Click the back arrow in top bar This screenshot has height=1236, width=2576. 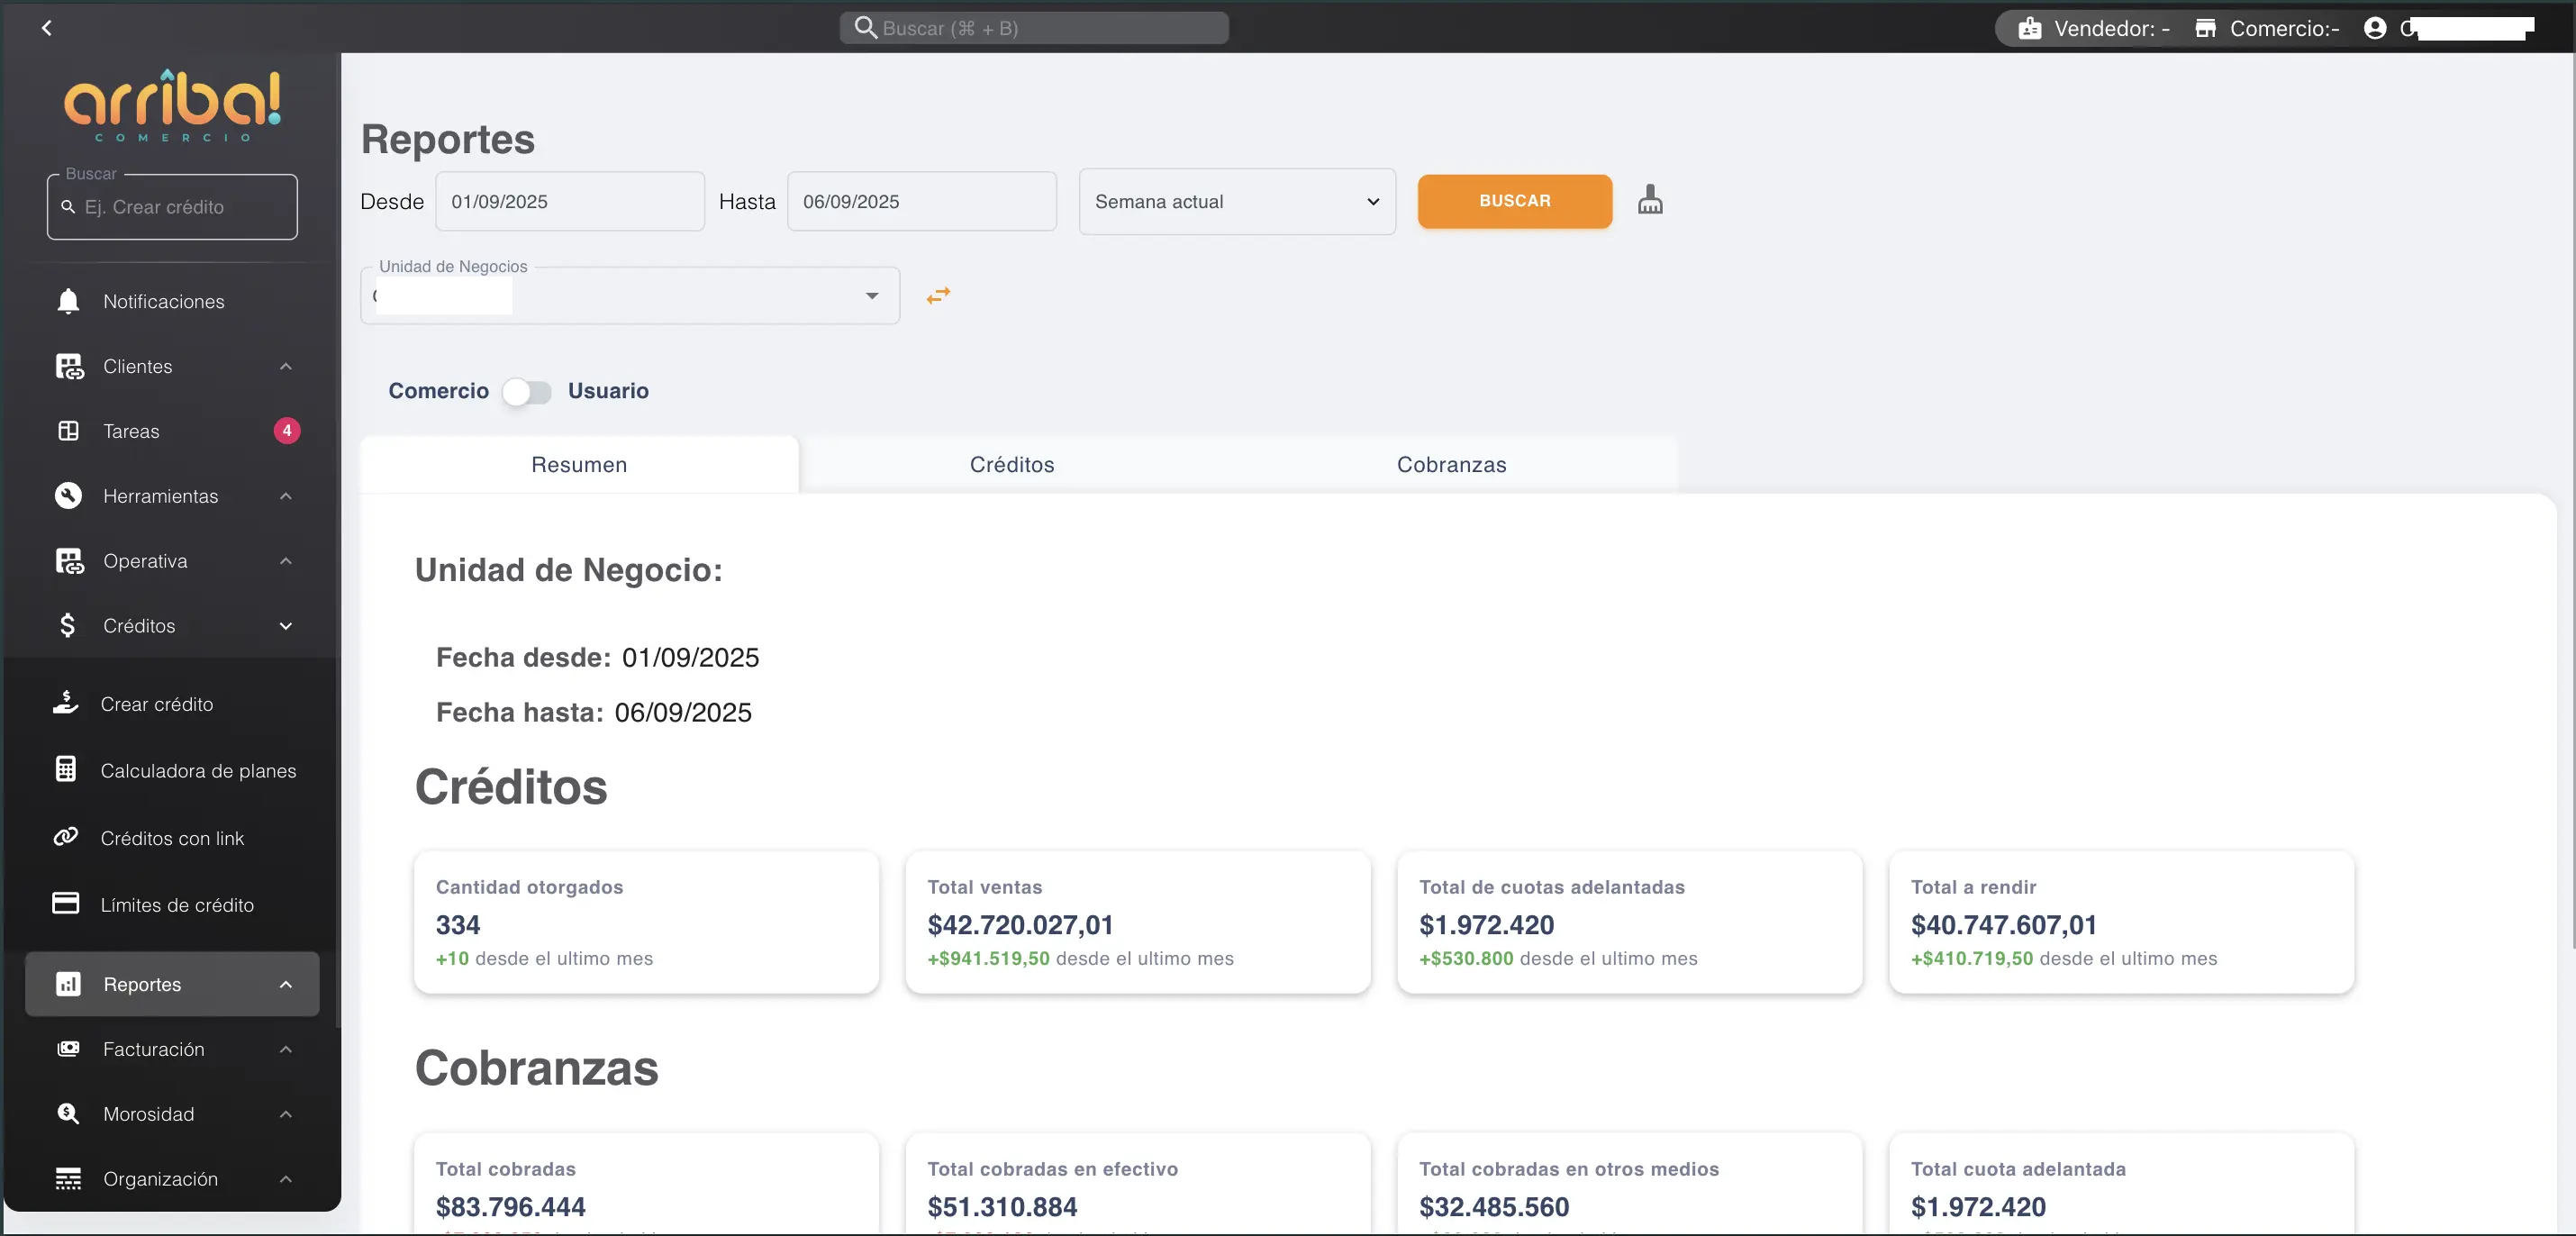pyautogui.click(x=47, y=28)
